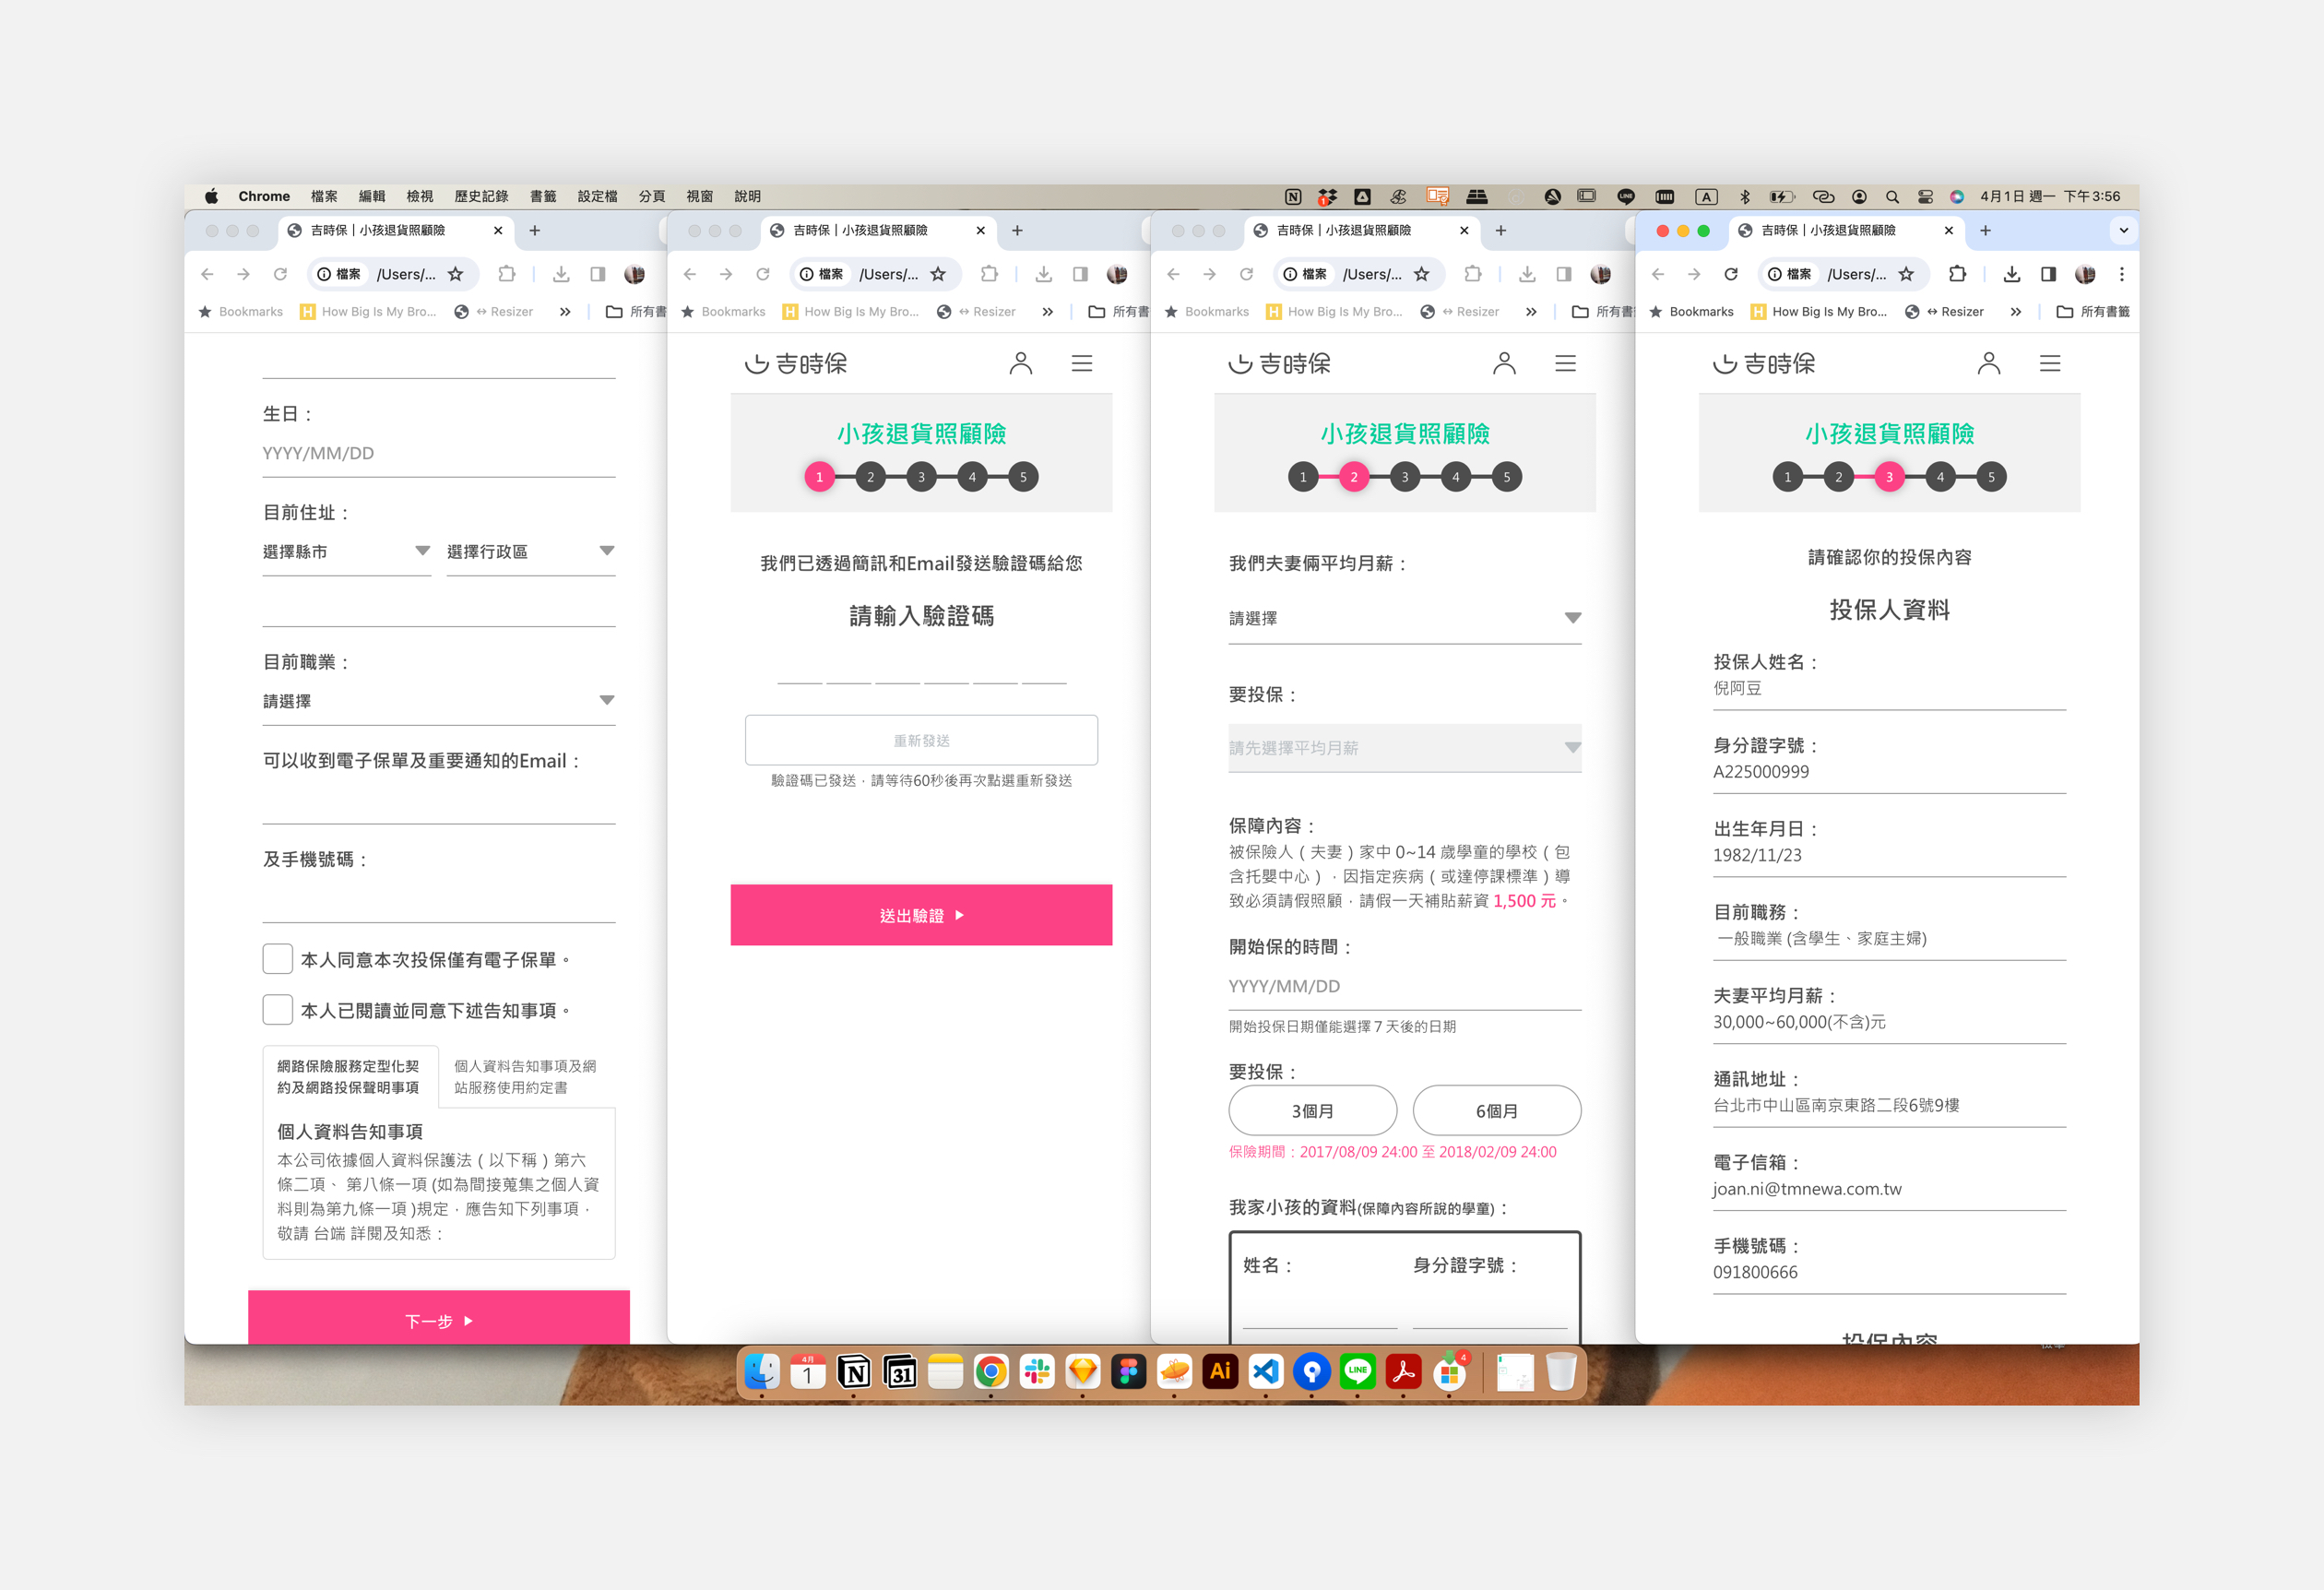Click the 開始保的時間 date field
The image size is (2324, 1590).
coord(1405,986)
